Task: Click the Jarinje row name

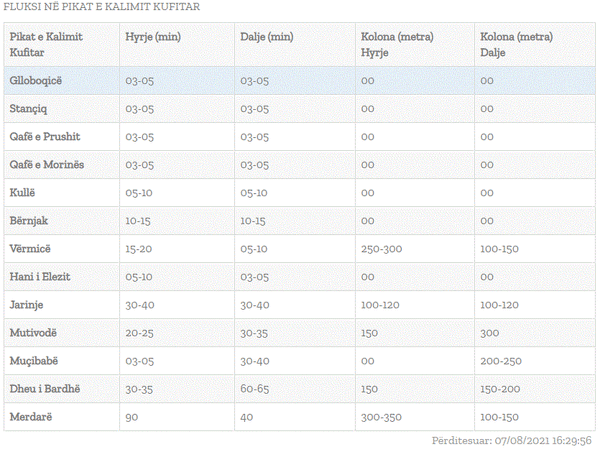Action: click(26, 305)
